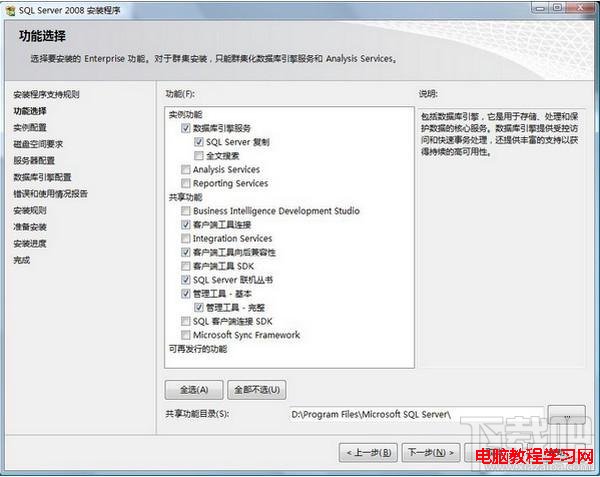600x477 pixels.
Task: Go back with 上一步(B) button
Action: [x=368, y=453]
